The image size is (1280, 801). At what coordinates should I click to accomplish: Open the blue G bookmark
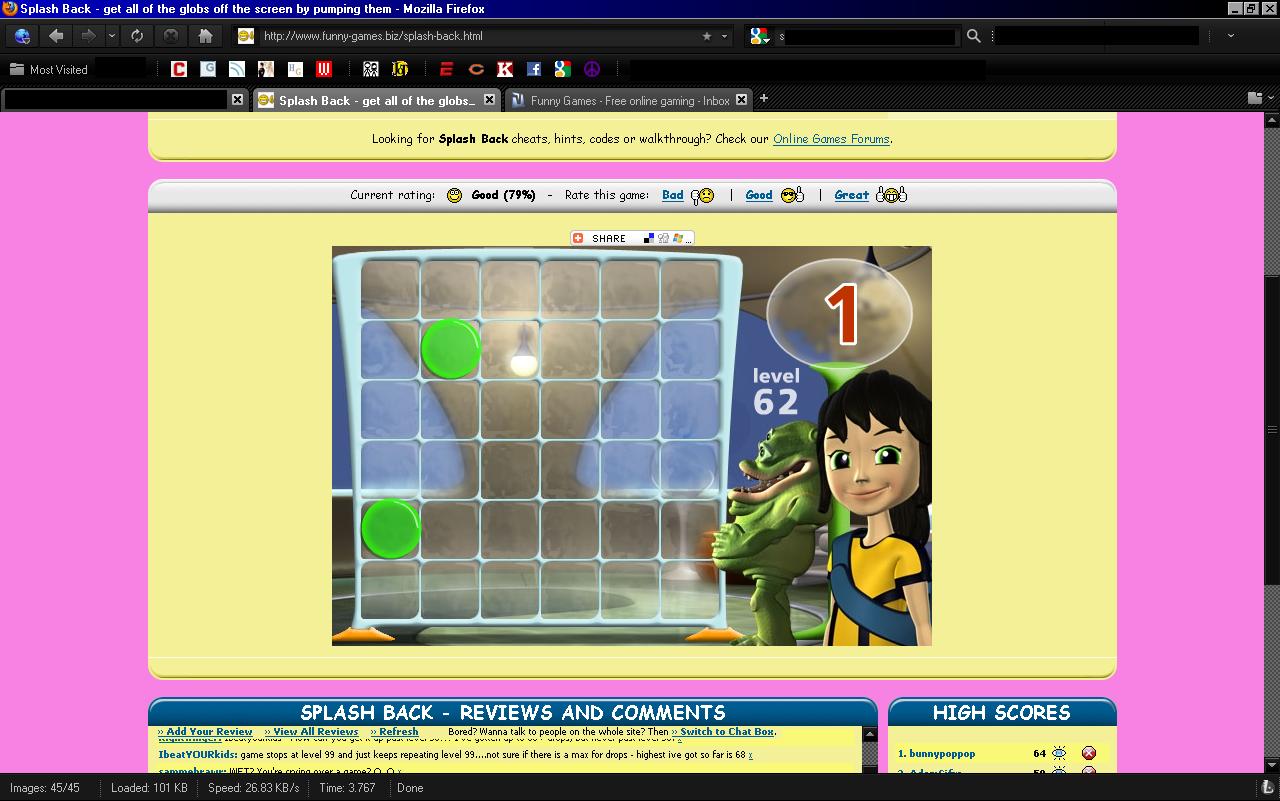[208, 69]
